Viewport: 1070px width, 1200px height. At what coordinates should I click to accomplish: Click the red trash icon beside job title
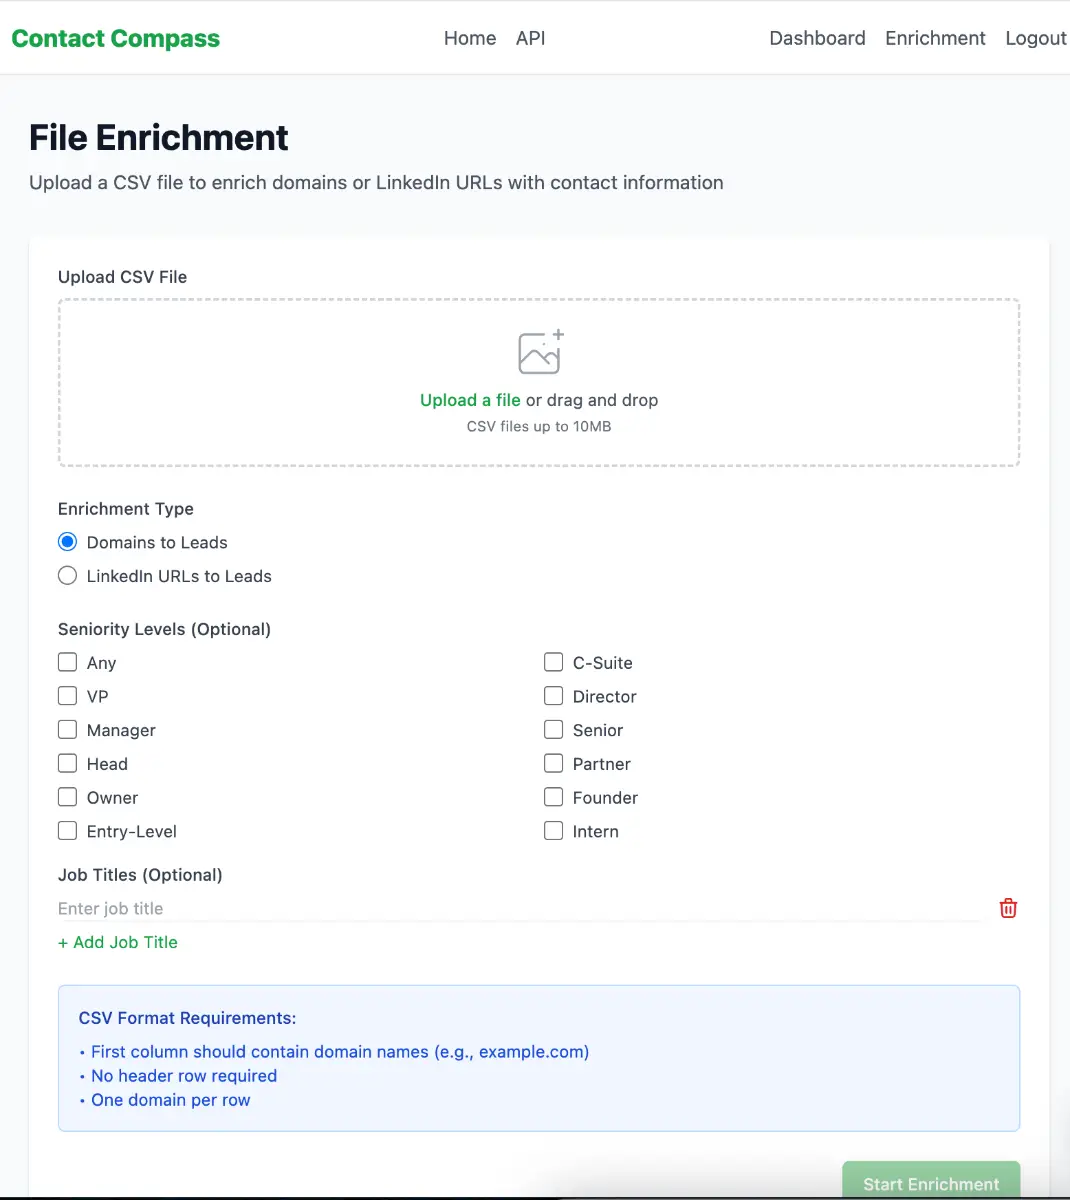(x=1008, y=908)
